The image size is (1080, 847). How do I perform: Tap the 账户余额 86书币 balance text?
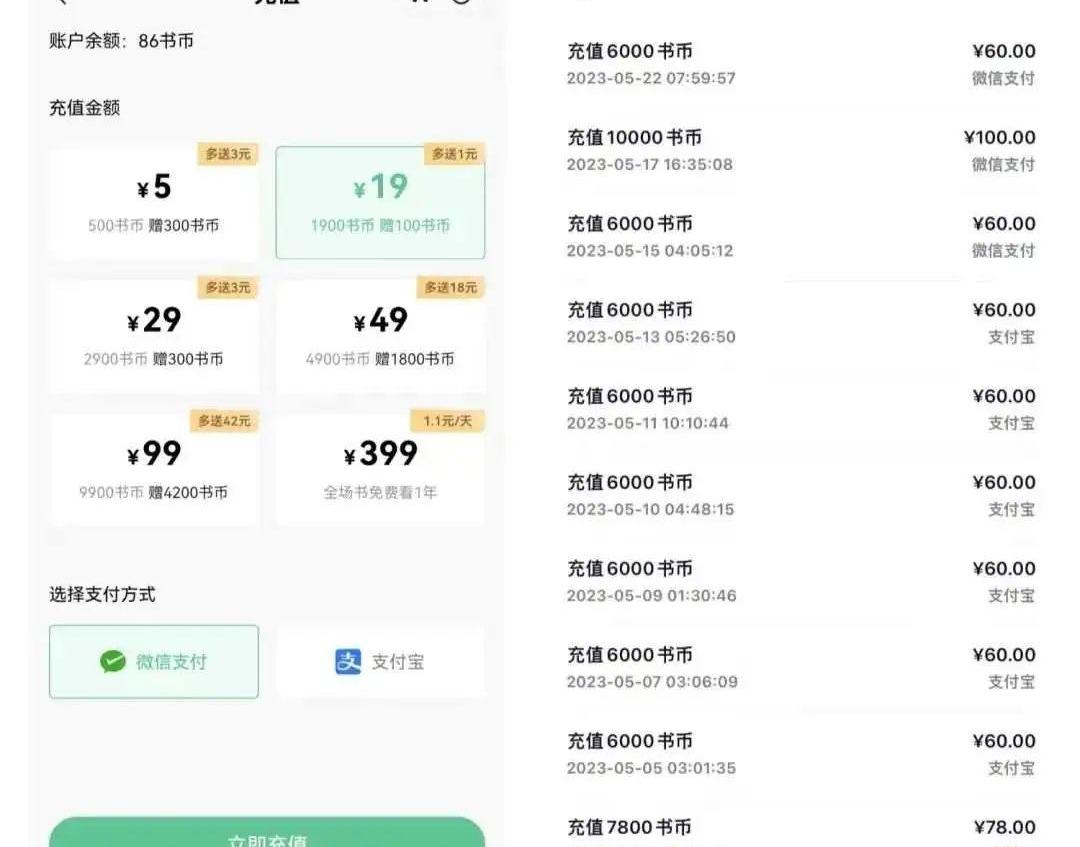pos(121,42)
